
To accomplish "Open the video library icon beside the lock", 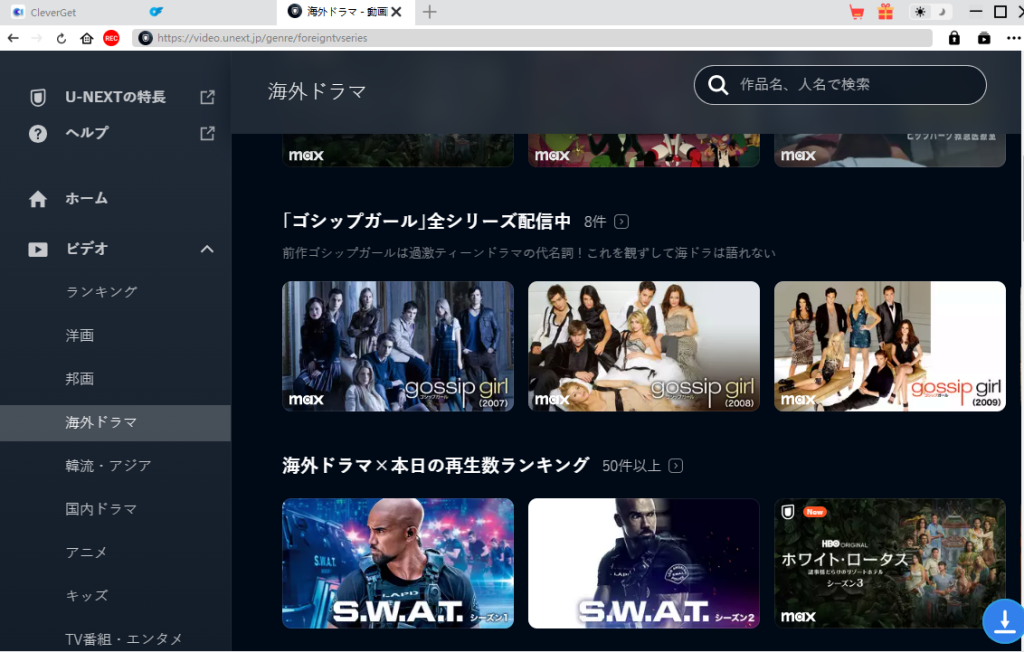I will click(983, 37).
